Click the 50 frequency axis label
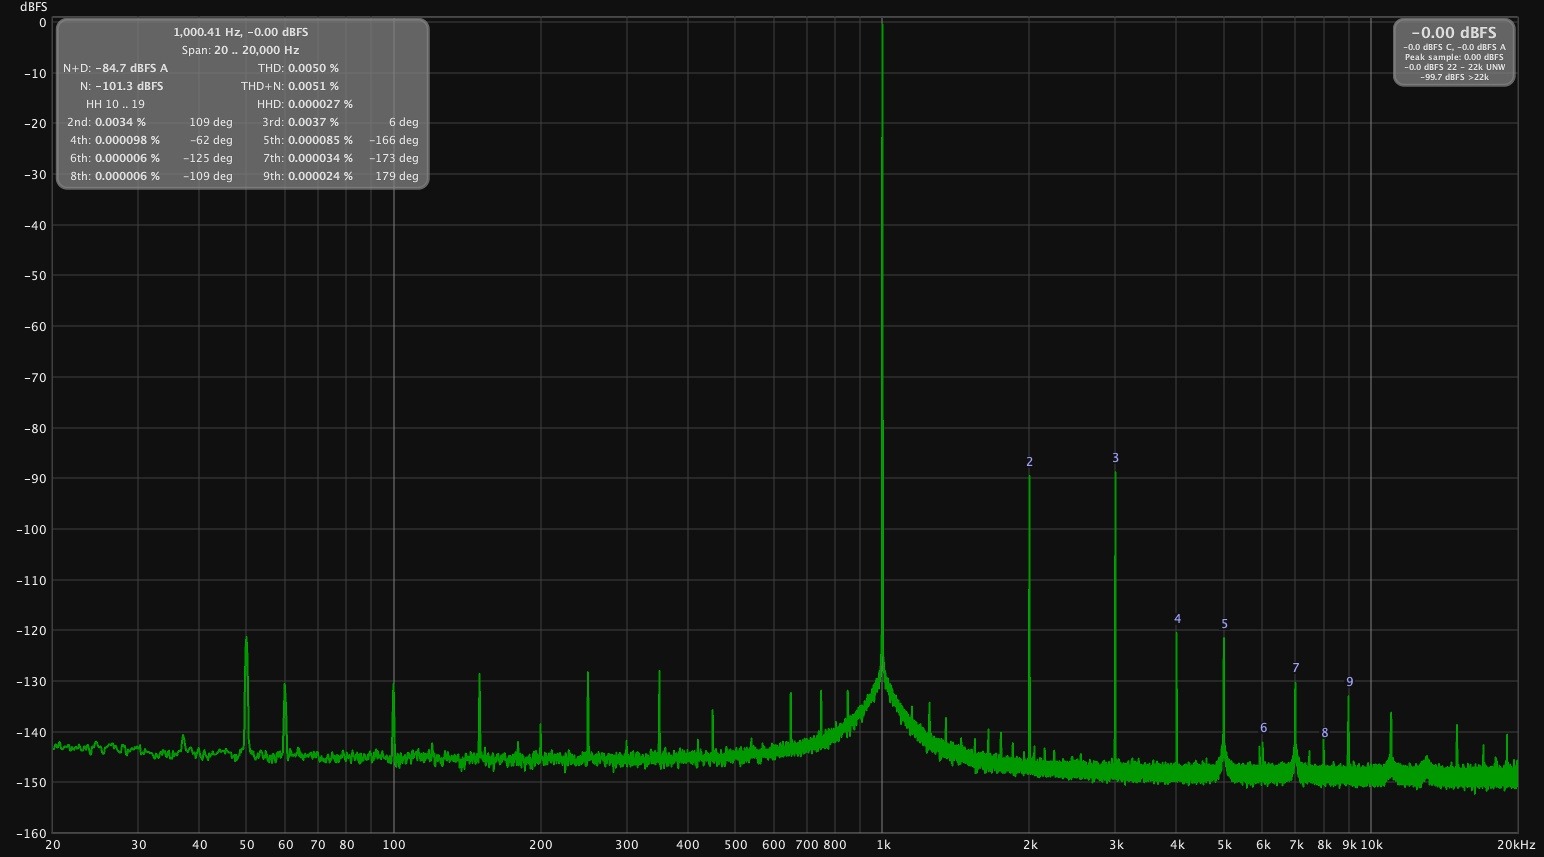The image size is (1544, 857). [x=246, y=845]
